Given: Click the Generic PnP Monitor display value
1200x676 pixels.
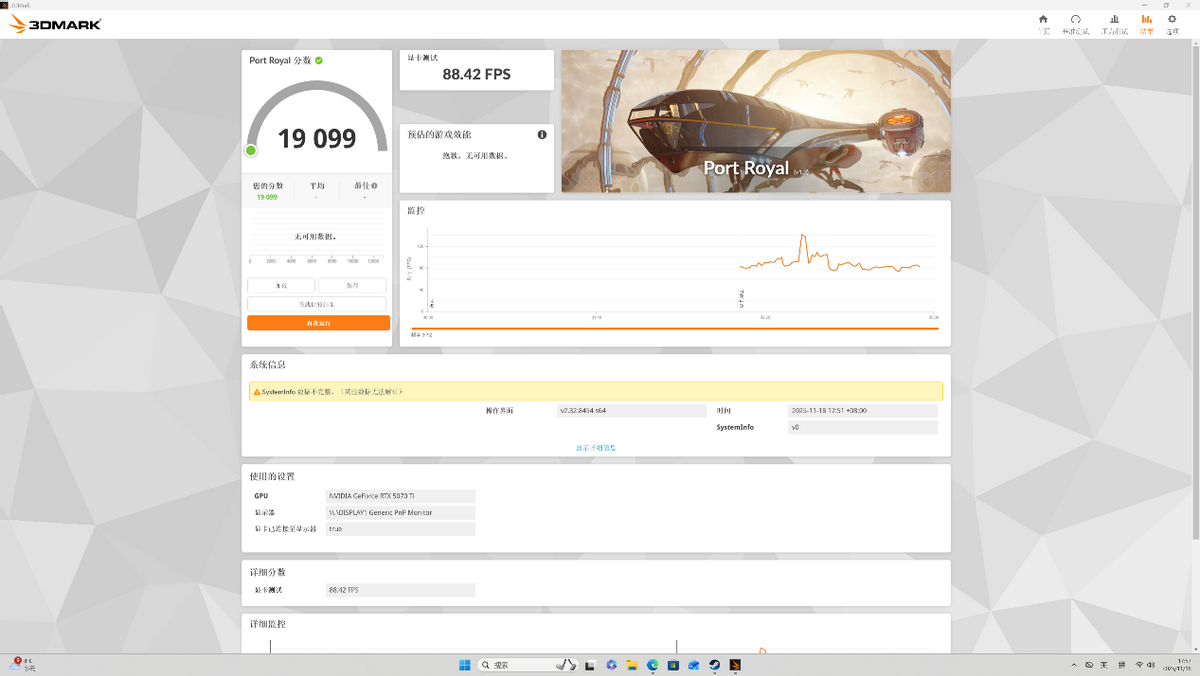Looking at the screenshot, I should click(401, 512).
